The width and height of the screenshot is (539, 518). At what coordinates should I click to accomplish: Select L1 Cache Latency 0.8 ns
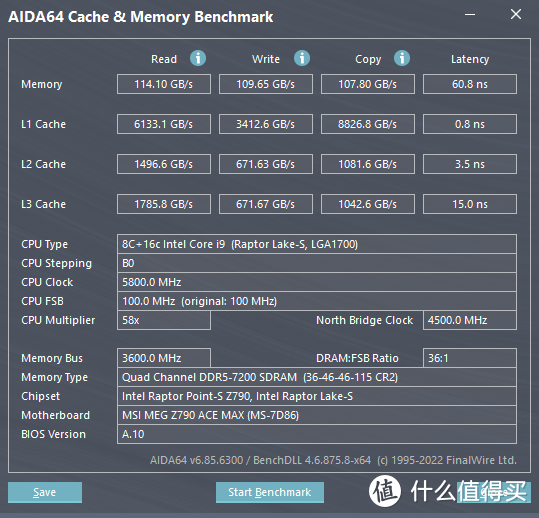coord(470,124)
